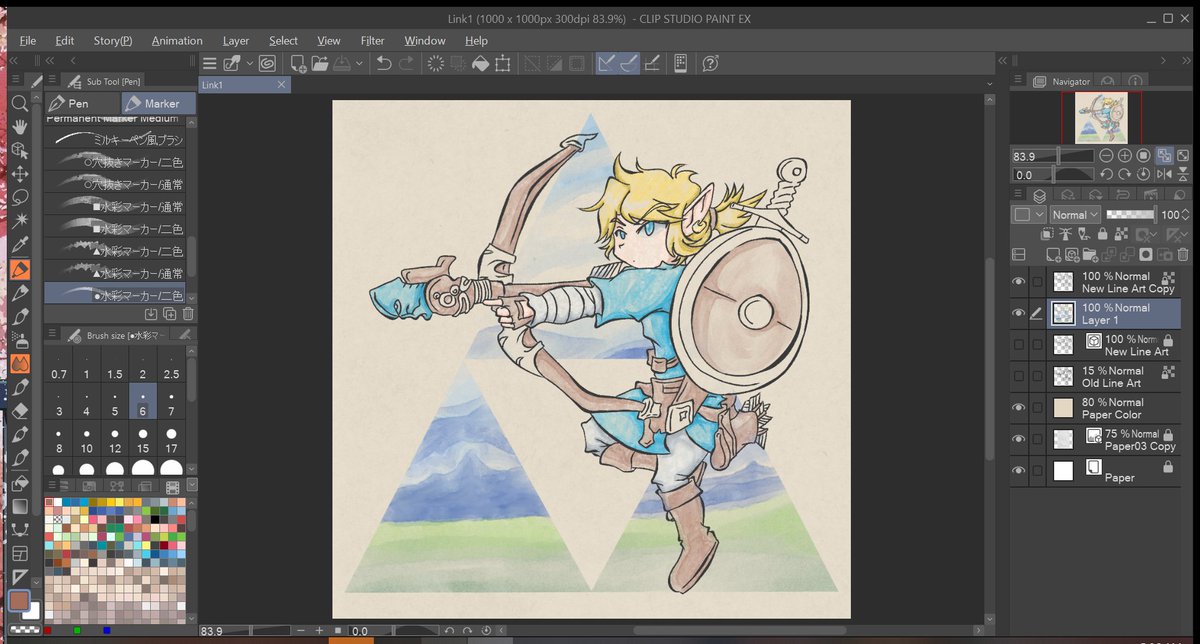This screenshot has width=1200, height=644.
Task: Show the New Line Art layer
Action: click(x=1019, y=345)
